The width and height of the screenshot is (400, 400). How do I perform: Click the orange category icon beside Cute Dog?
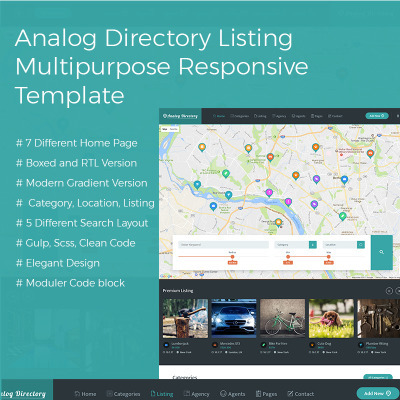pyautogui.click(x=312, y=345)
